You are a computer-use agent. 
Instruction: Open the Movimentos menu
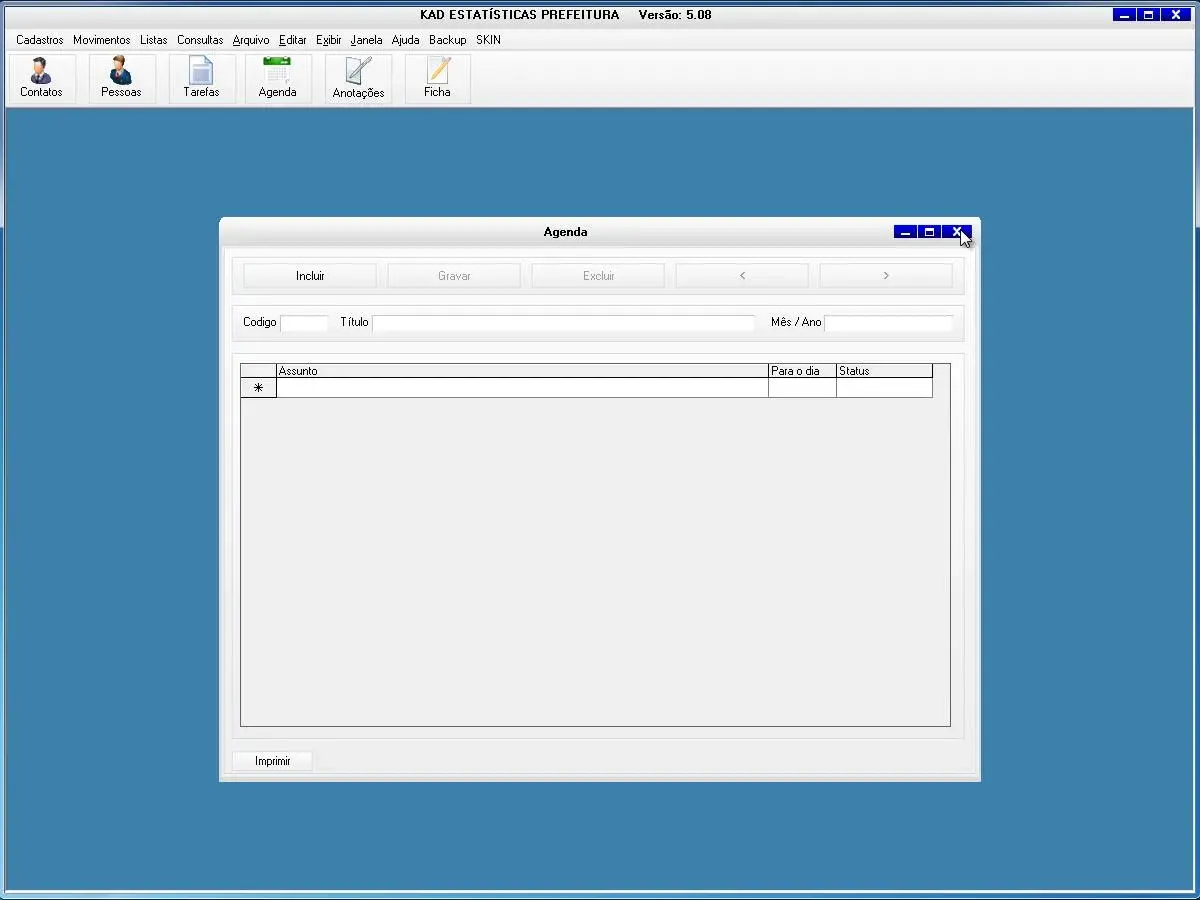[101, 40]
